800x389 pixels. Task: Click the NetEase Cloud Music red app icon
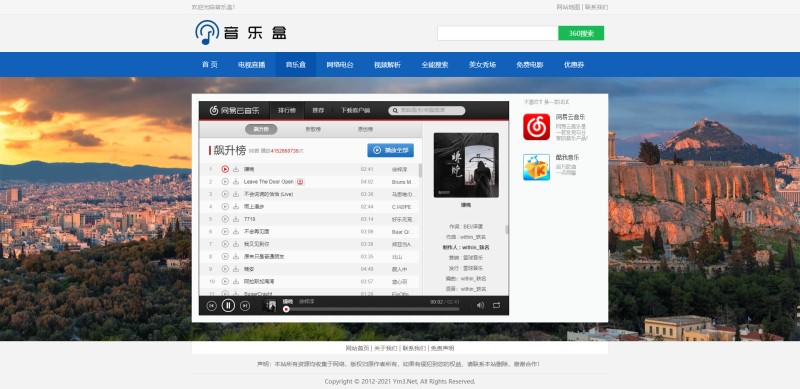(536, 127)
